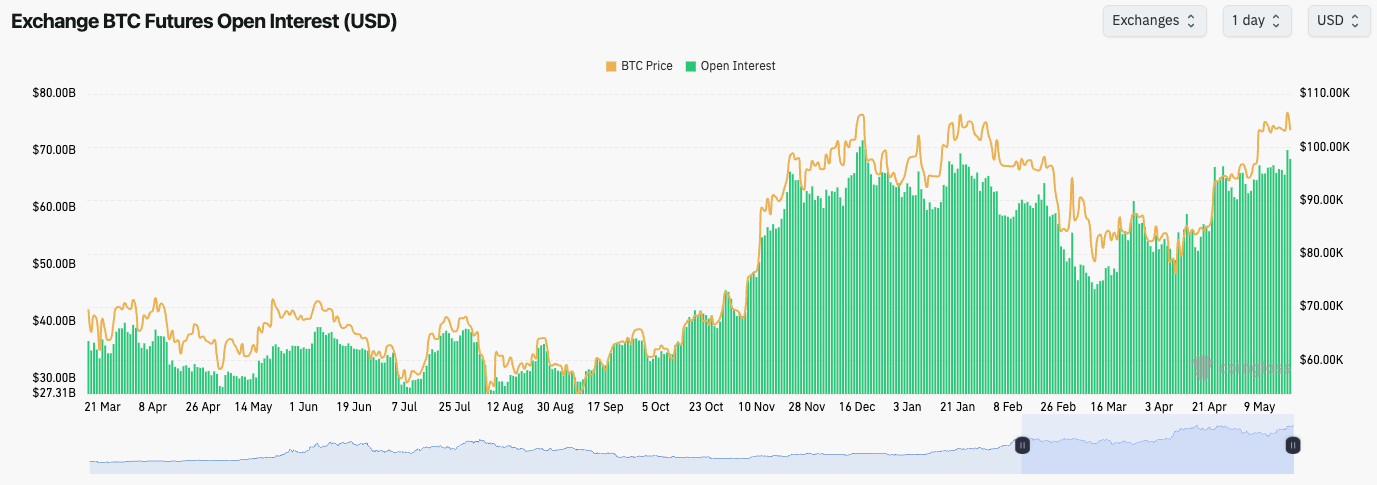Select the chart title heading text
The image size is (1377, 485).
pyautogui.click(x=204, y=22)
